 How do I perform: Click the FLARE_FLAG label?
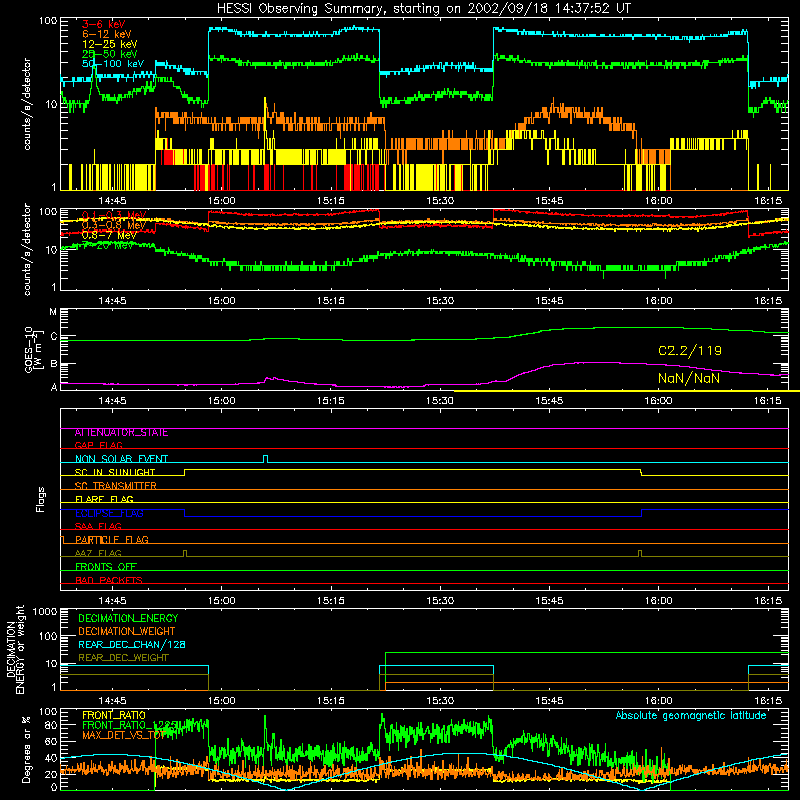[104, 499]
